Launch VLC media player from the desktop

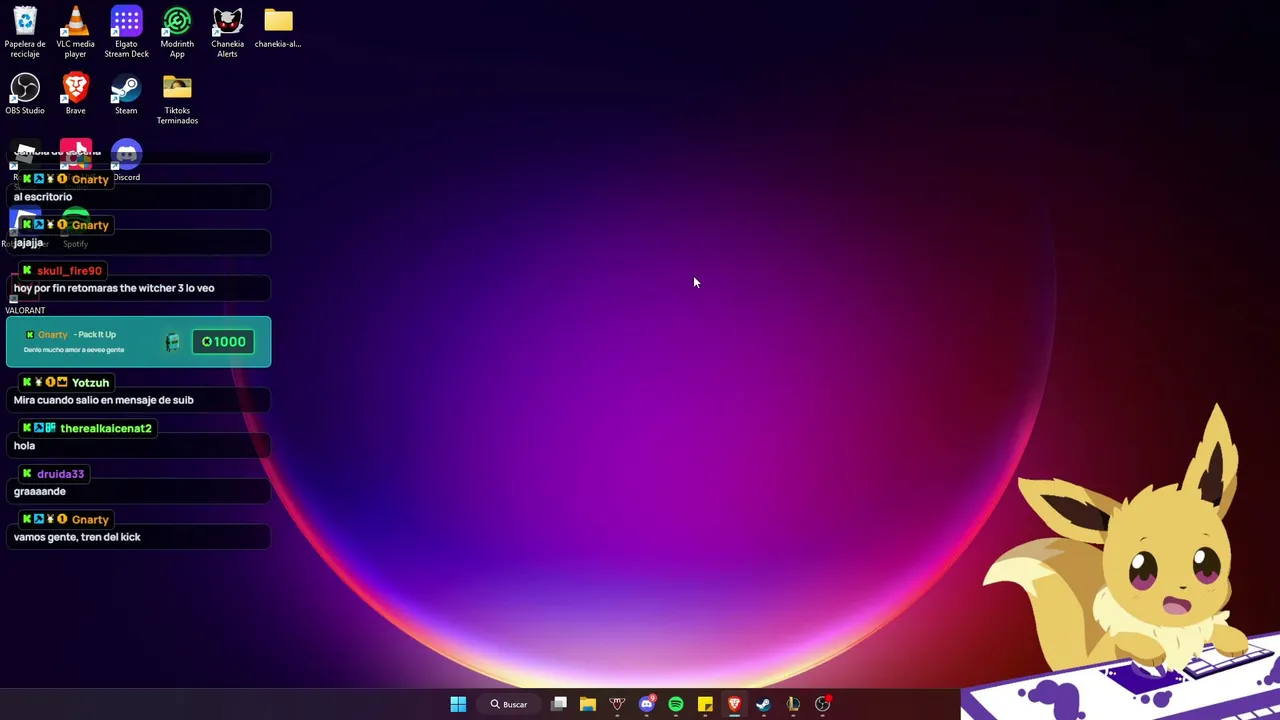75,31
